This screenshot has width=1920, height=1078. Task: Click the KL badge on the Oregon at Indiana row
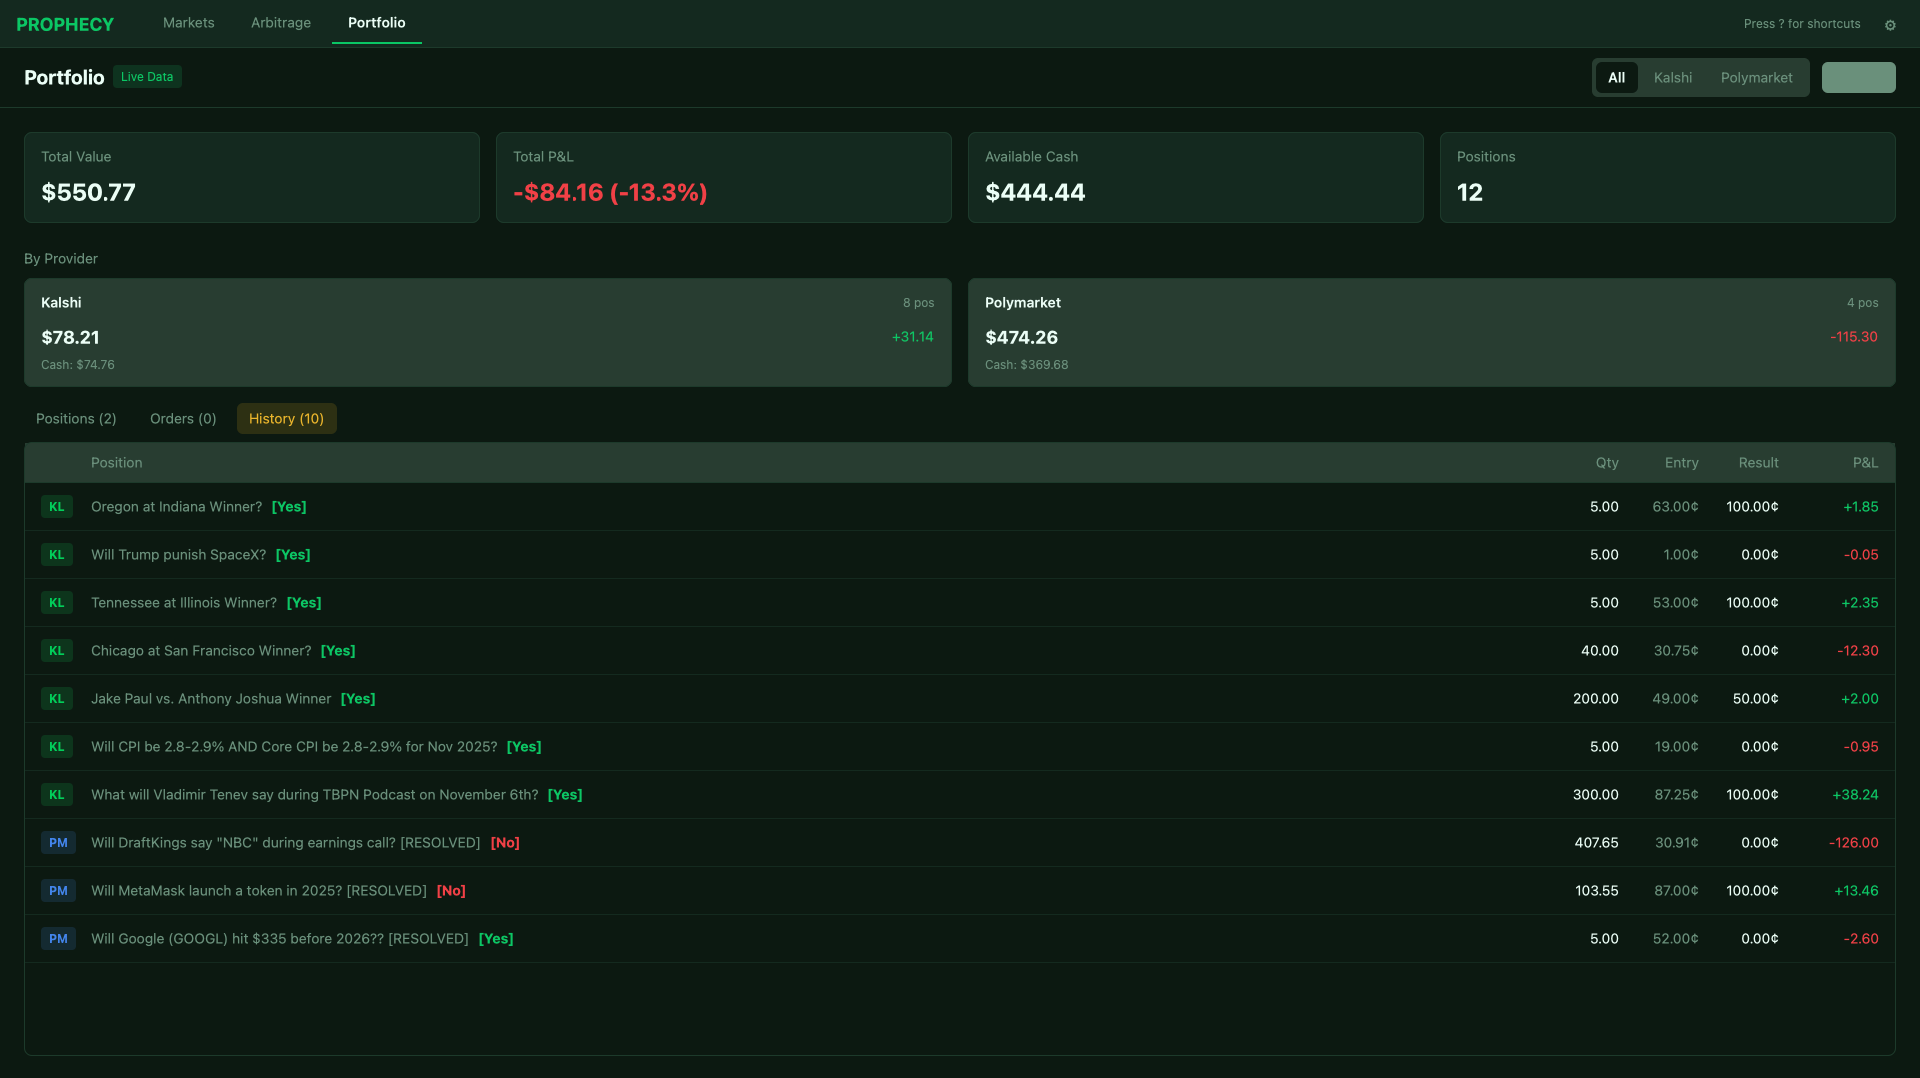point(57,506)
